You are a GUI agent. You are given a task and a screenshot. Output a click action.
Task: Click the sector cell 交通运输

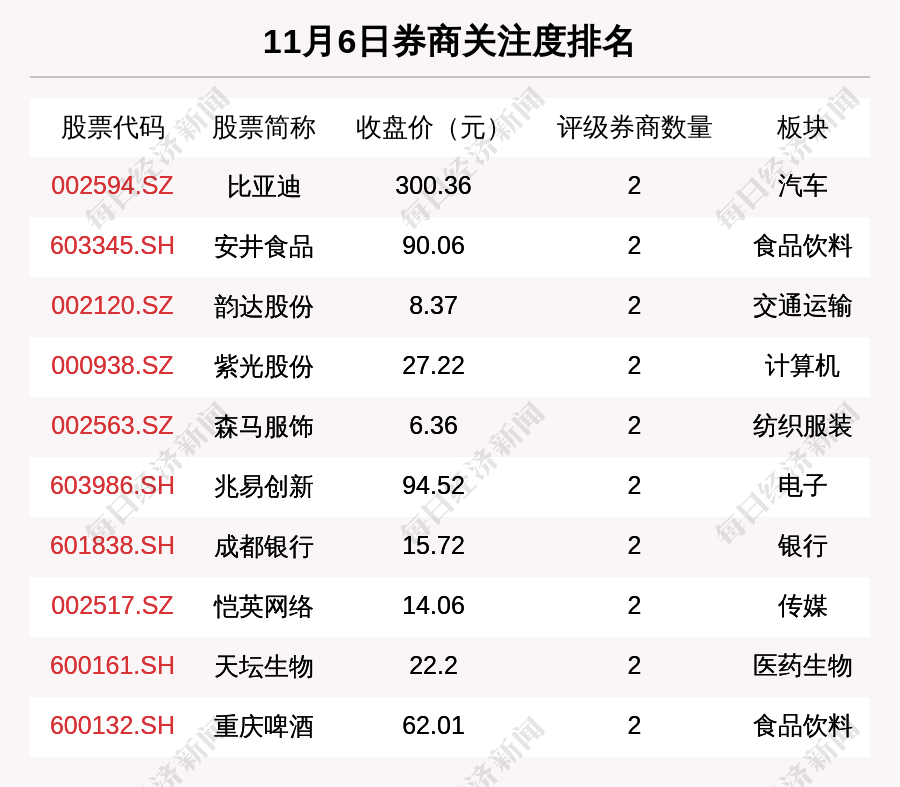pyautogui.click(x=802, y=306)
